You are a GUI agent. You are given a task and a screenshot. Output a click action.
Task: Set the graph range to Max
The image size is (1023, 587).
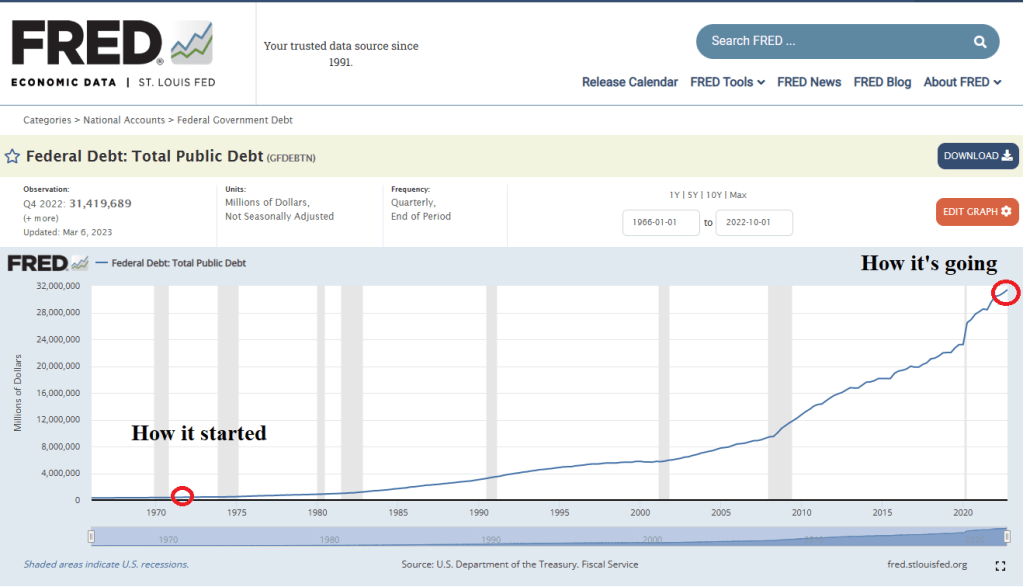[x=738, y=194]
